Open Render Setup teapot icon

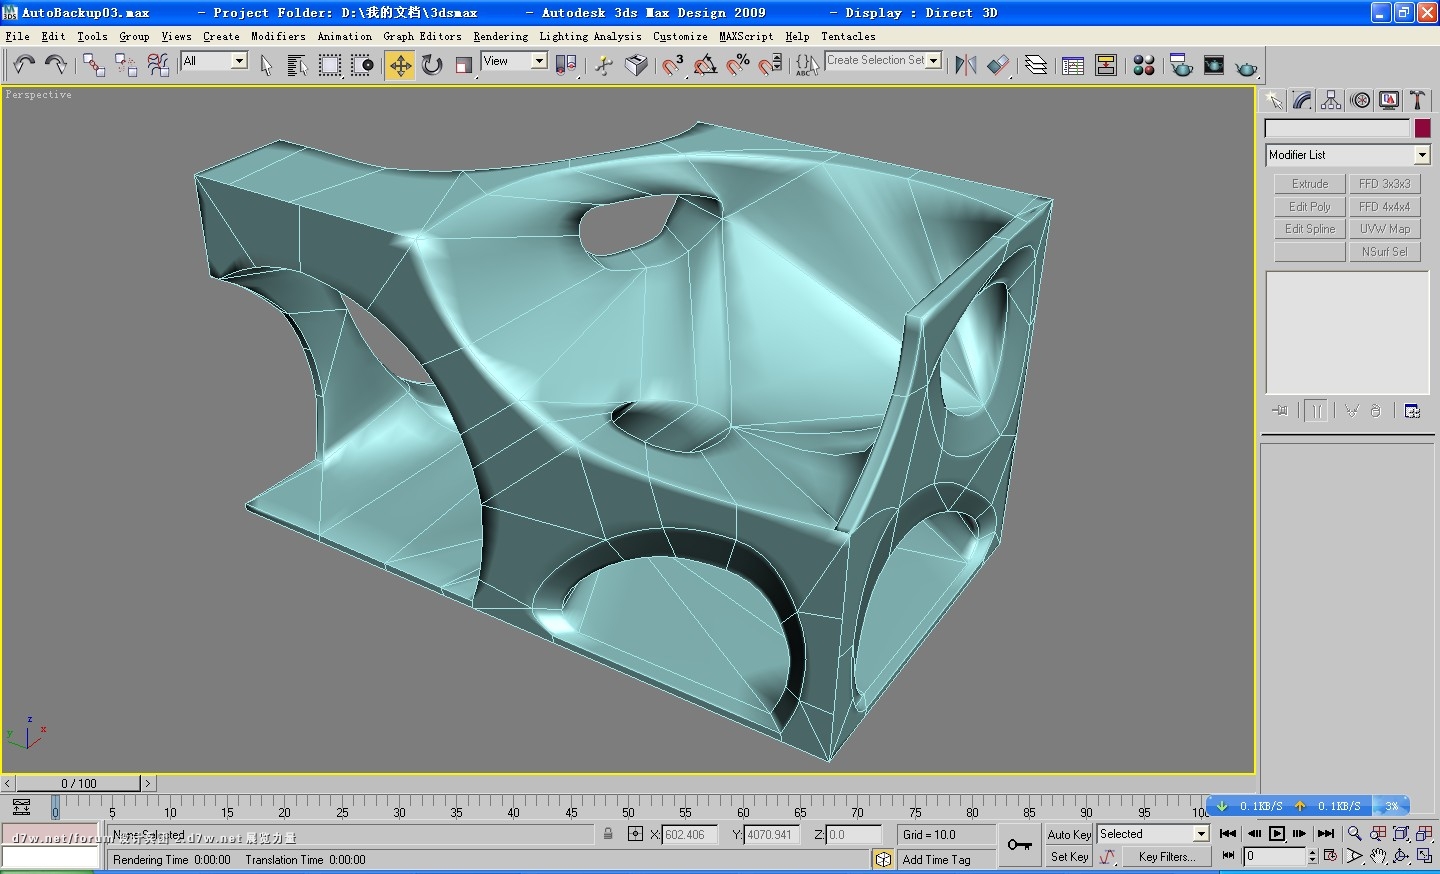1181,65
